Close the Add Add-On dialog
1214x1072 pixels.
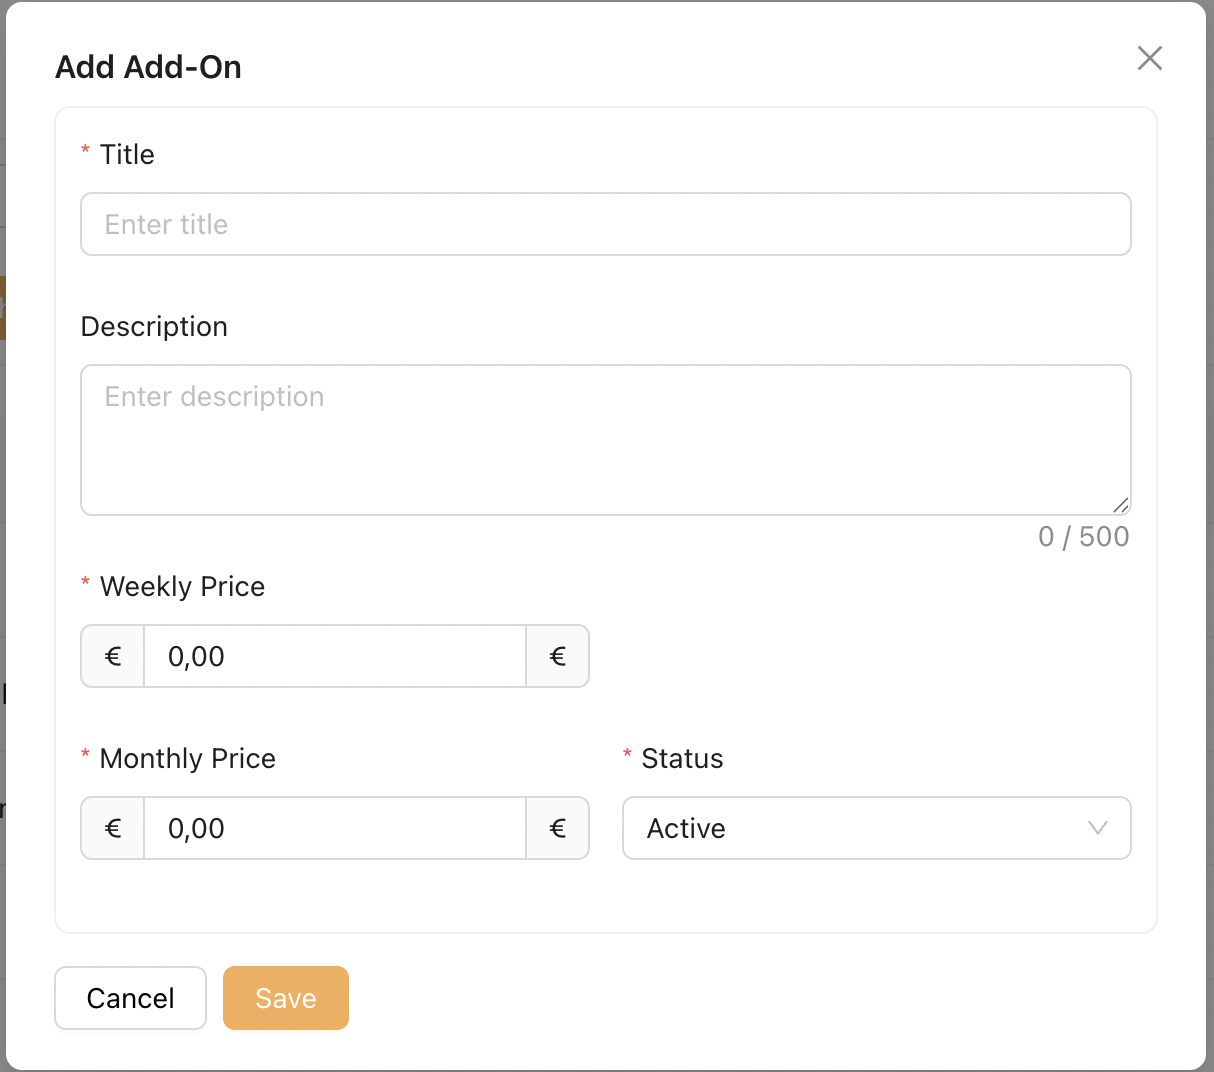point(1149,58)
